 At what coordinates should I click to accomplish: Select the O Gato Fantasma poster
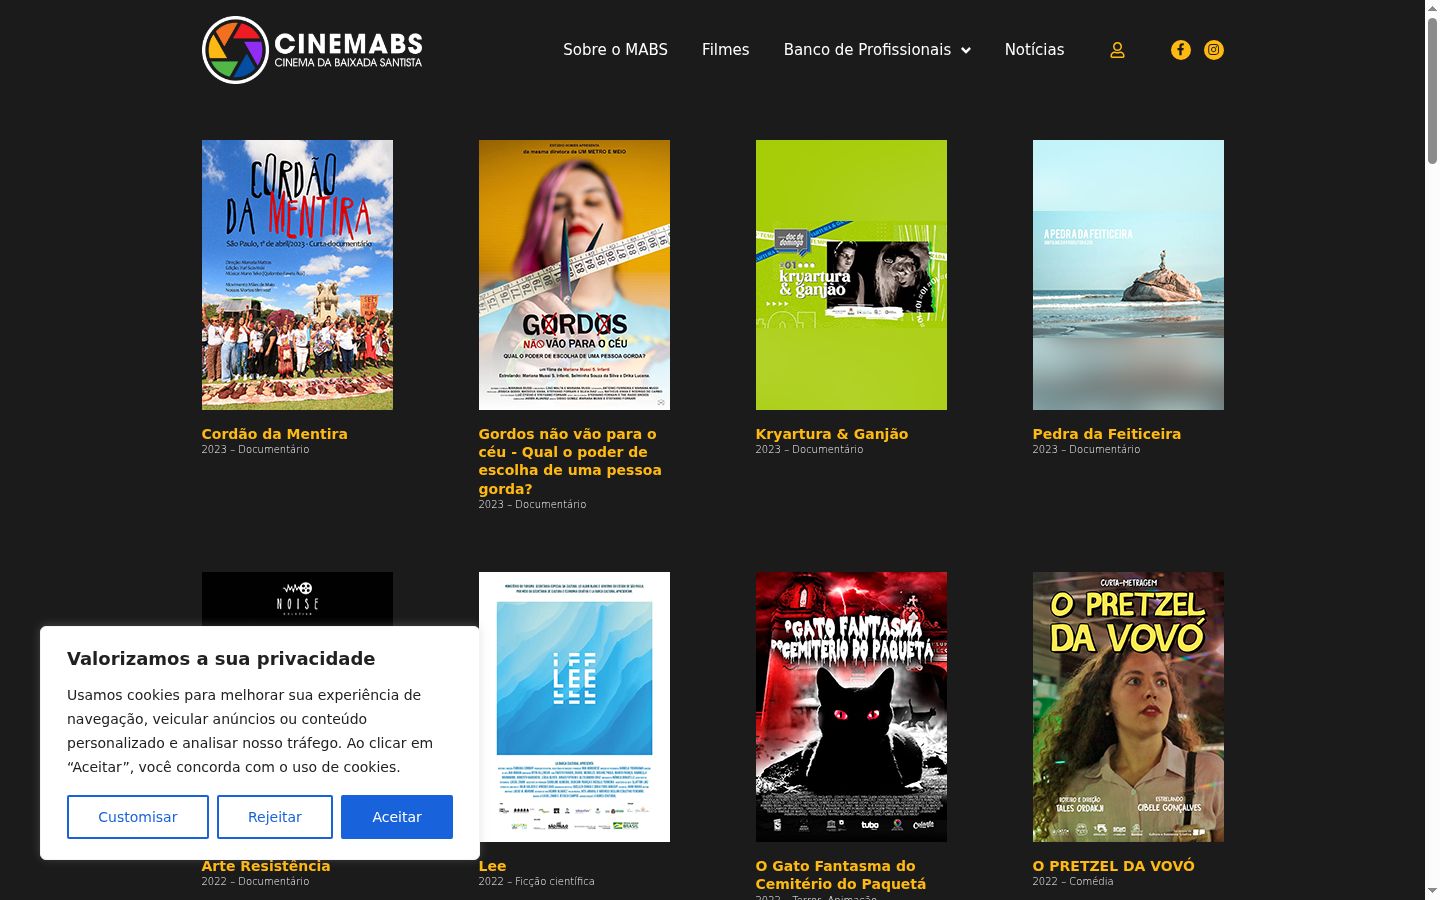click(851, 707)
